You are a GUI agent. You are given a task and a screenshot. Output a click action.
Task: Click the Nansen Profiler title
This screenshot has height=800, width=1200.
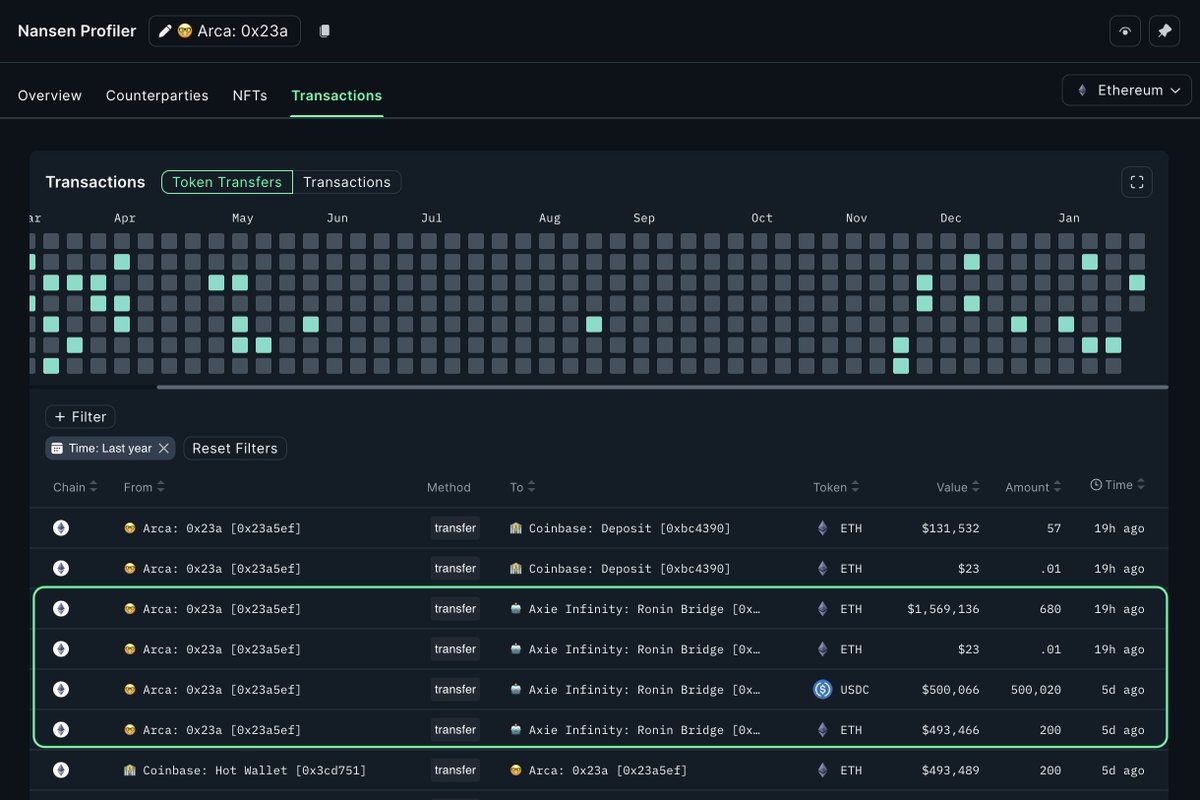coord(77,31)
